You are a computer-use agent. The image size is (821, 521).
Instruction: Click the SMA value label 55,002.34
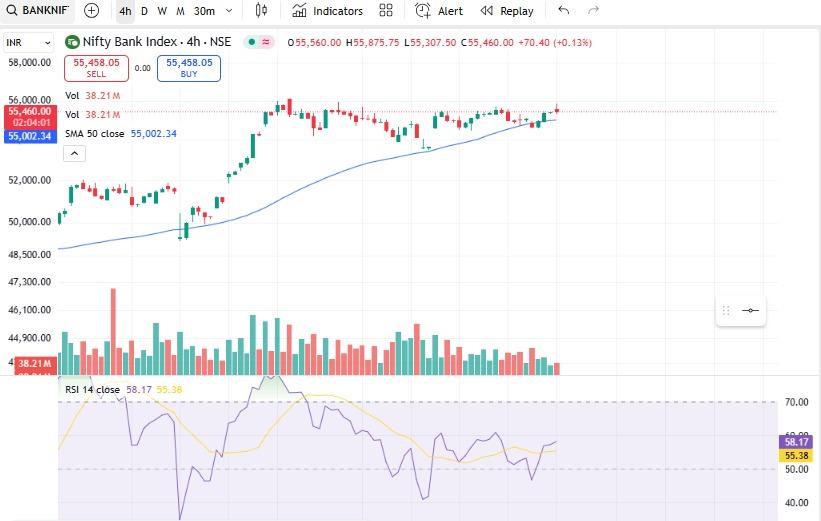pos(30,136)
